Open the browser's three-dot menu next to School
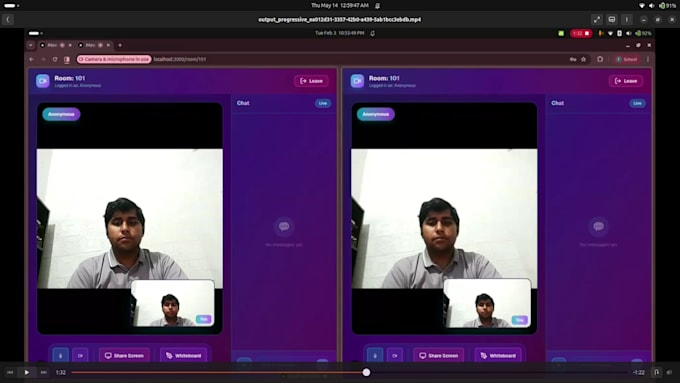Screen dimensions: 680x383 (x=648, y=59)
